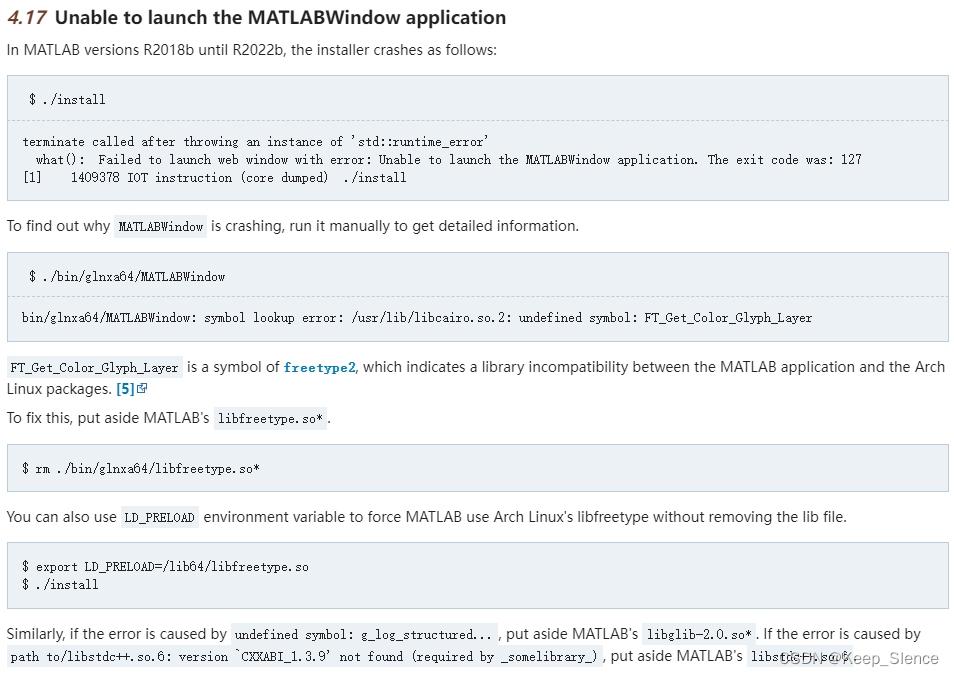The width and height of the screenshot is (954, 676).
Task: Click inline code mentioning CXXABI_1.3.9 not found
Action: point(305,657)
